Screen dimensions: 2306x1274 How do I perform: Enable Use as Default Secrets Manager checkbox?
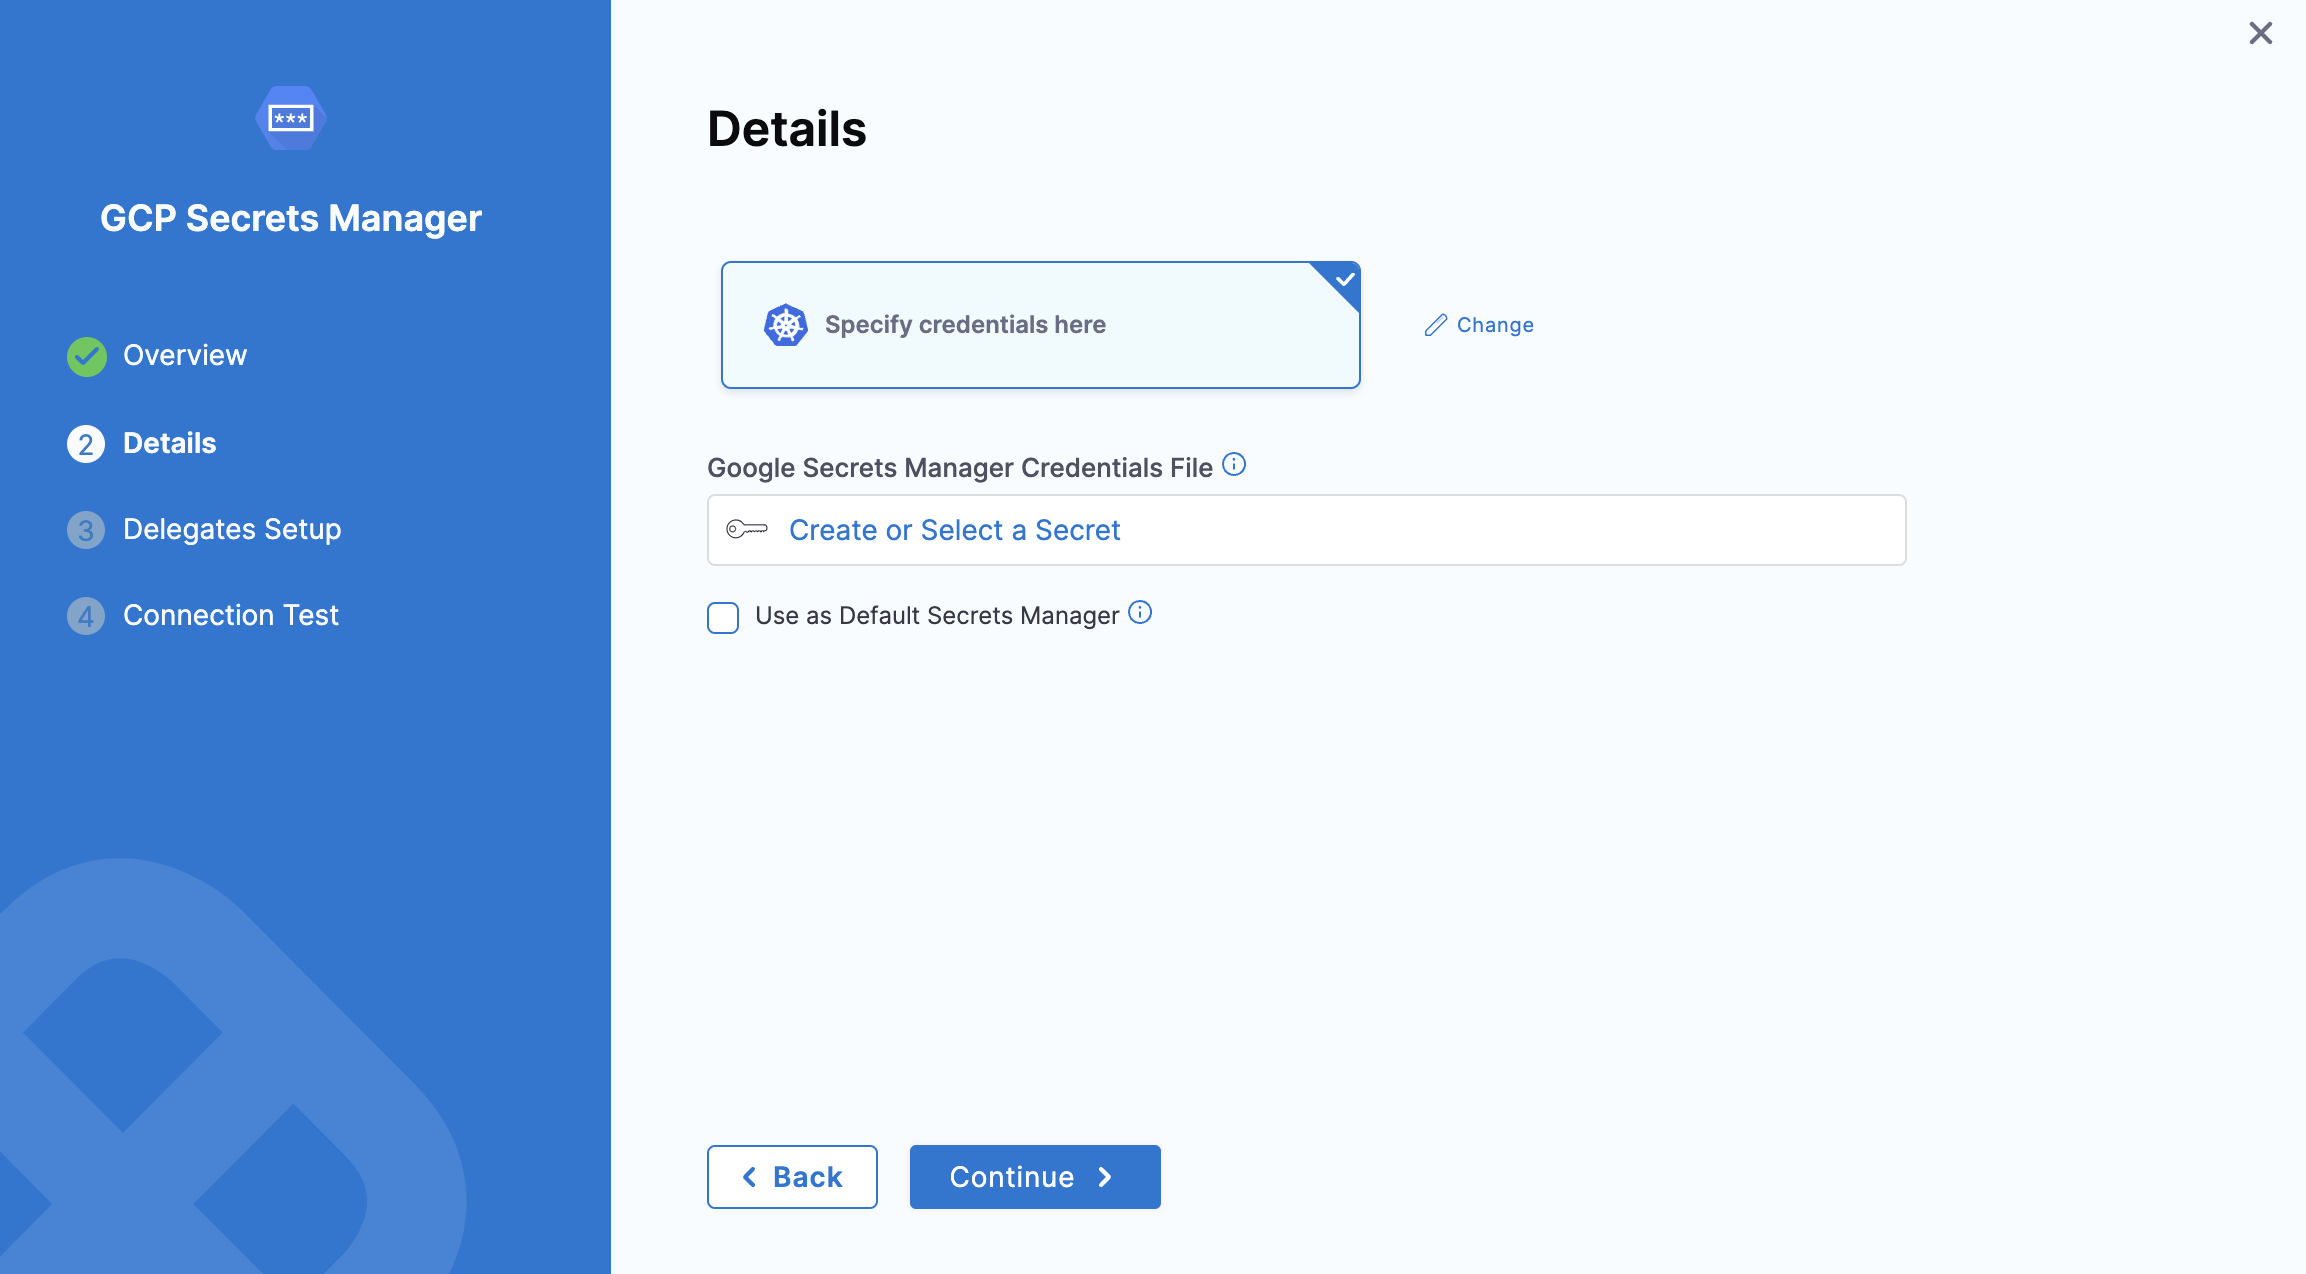723,617
